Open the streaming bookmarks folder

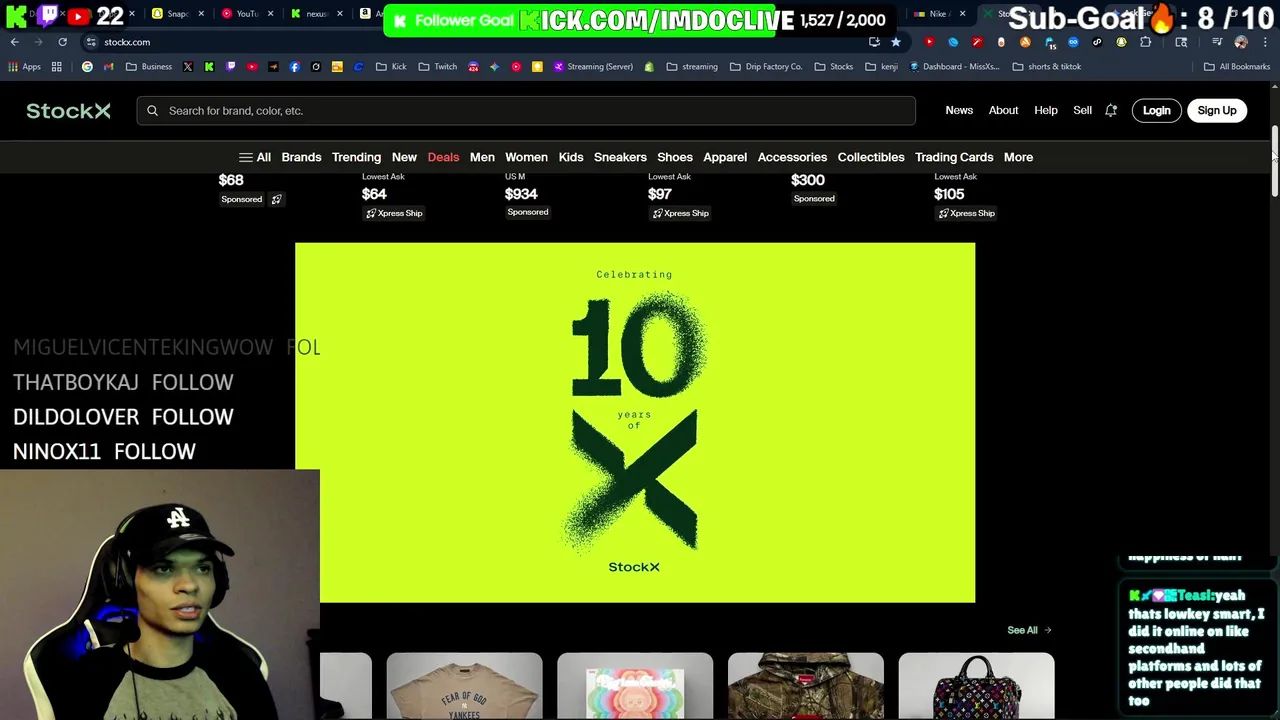click(x=692, y=67)
